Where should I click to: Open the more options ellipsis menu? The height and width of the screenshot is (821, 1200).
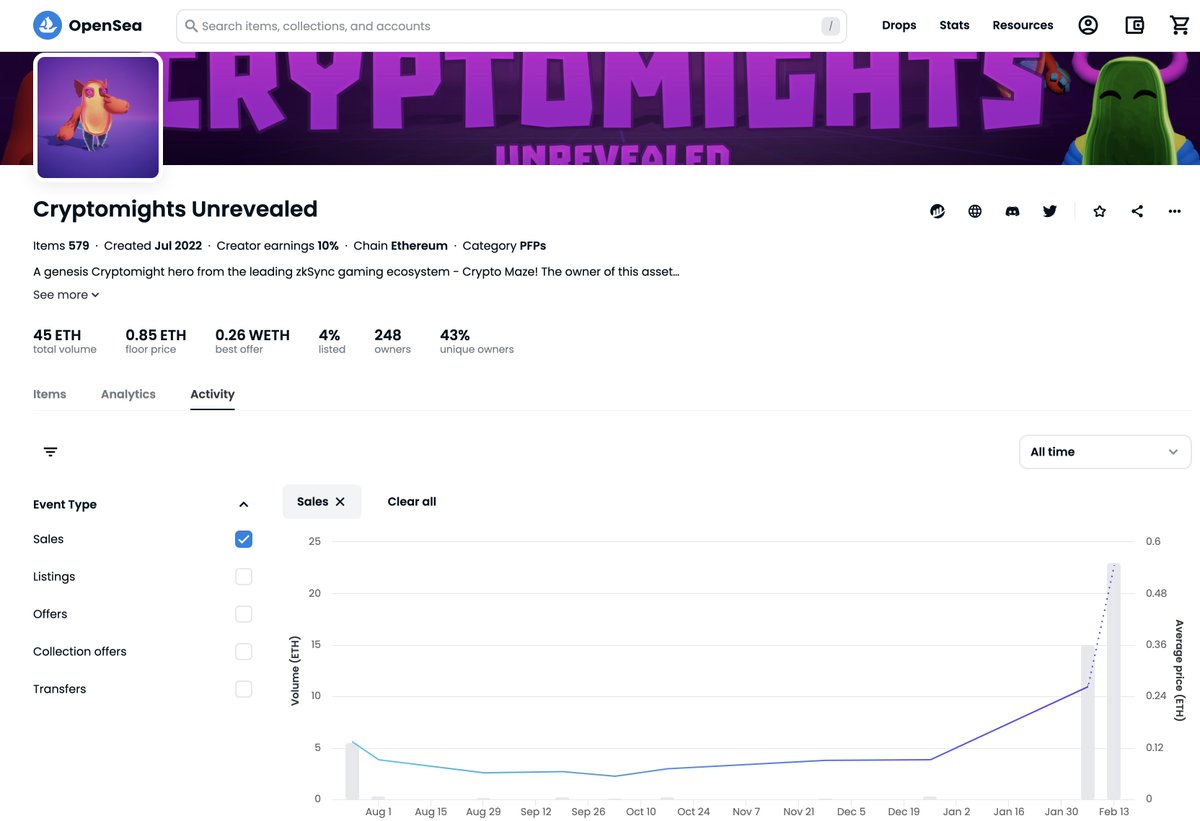click(1175, 211)
